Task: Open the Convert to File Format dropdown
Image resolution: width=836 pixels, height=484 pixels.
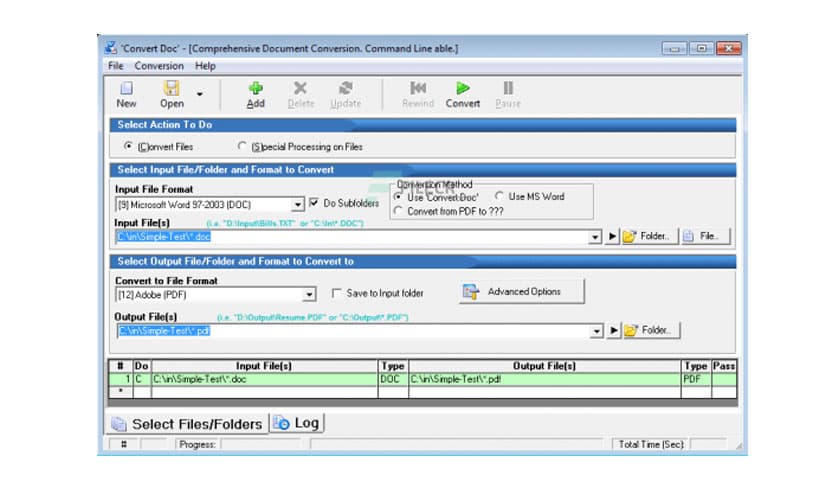Action: click(309, 295)
